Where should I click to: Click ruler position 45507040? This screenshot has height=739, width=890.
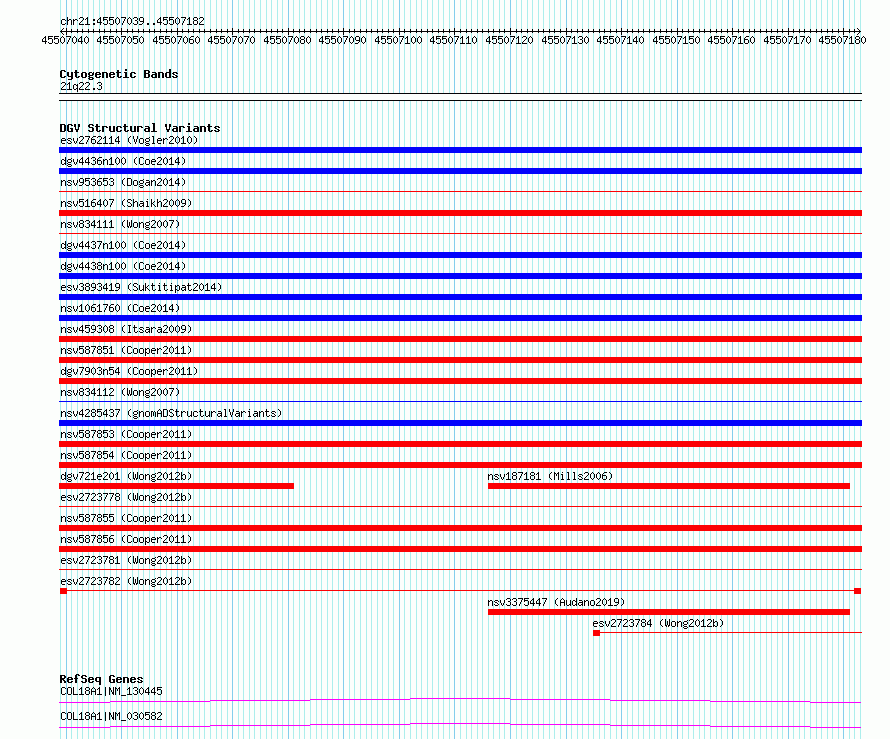(65, 40)
